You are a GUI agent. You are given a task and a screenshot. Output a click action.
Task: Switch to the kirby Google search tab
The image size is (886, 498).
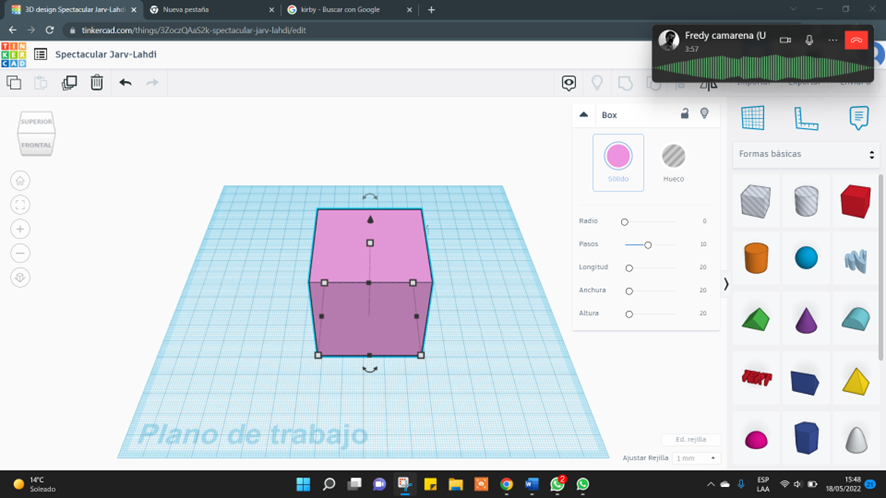pos(349,10)
